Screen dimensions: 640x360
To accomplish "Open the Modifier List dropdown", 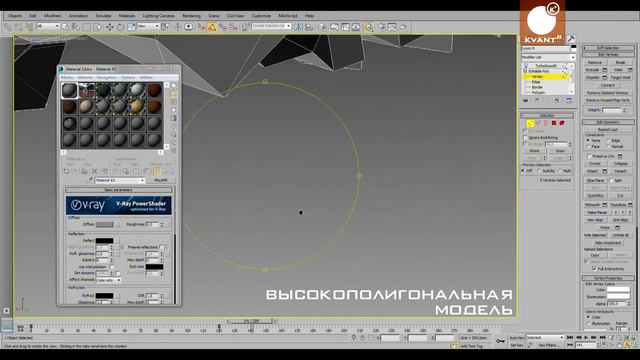I will (548, 58).
